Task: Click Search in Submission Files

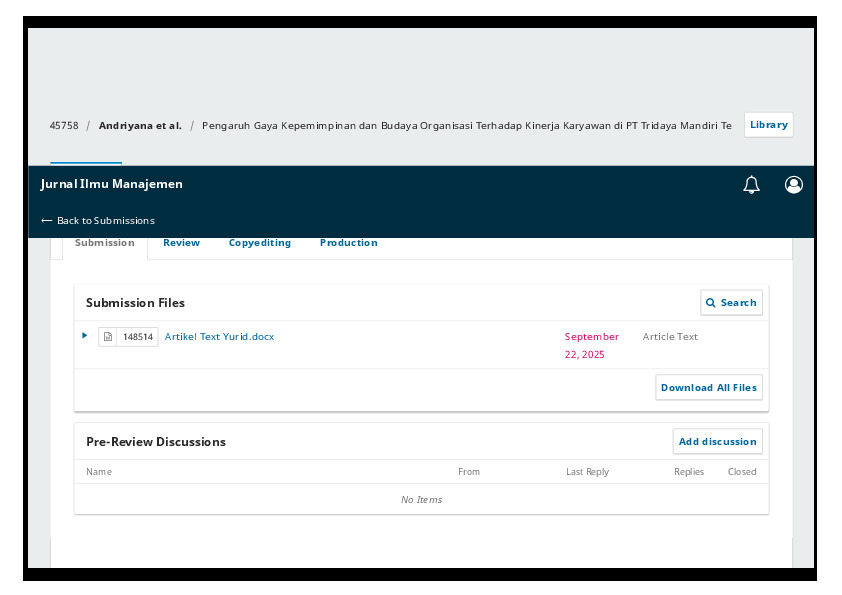Action: click(x=731, y=303)
